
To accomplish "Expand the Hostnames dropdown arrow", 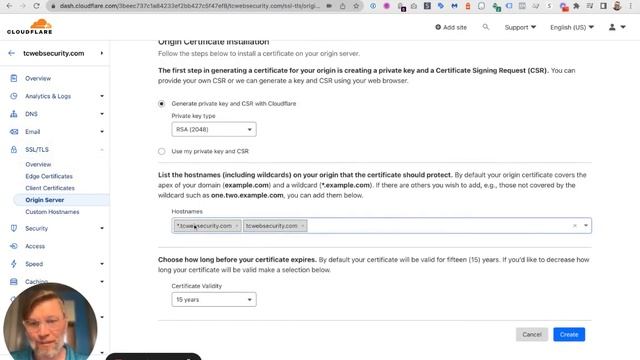I will click(x=586, y=226).
